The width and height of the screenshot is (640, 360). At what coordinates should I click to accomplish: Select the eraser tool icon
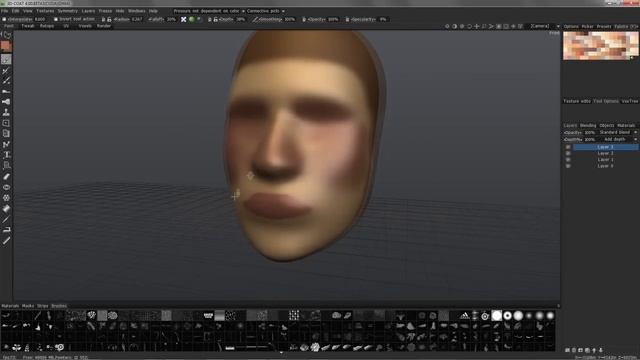(6, 176)
